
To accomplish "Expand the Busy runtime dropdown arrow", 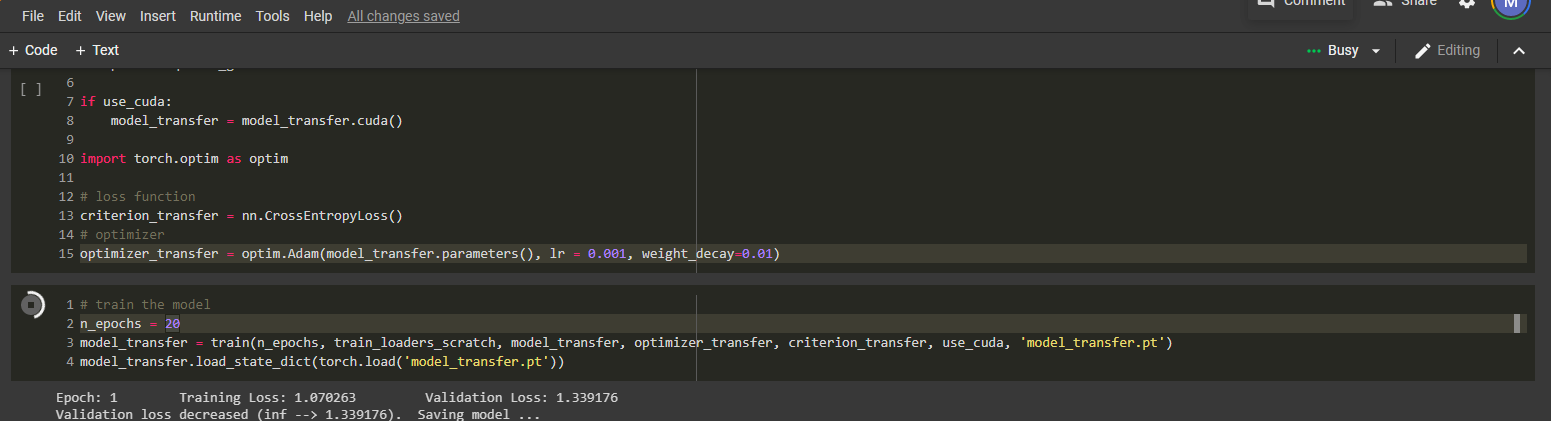I will point(1376,51).
